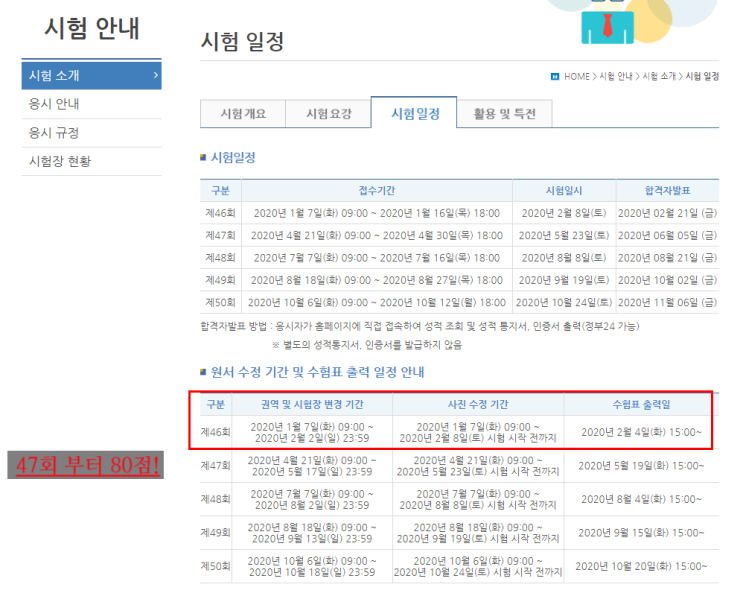Viewport: 743px width, 596px height.
Task: Click the exam date 2020년 9월 19일(토)
Action: point(564,280)
